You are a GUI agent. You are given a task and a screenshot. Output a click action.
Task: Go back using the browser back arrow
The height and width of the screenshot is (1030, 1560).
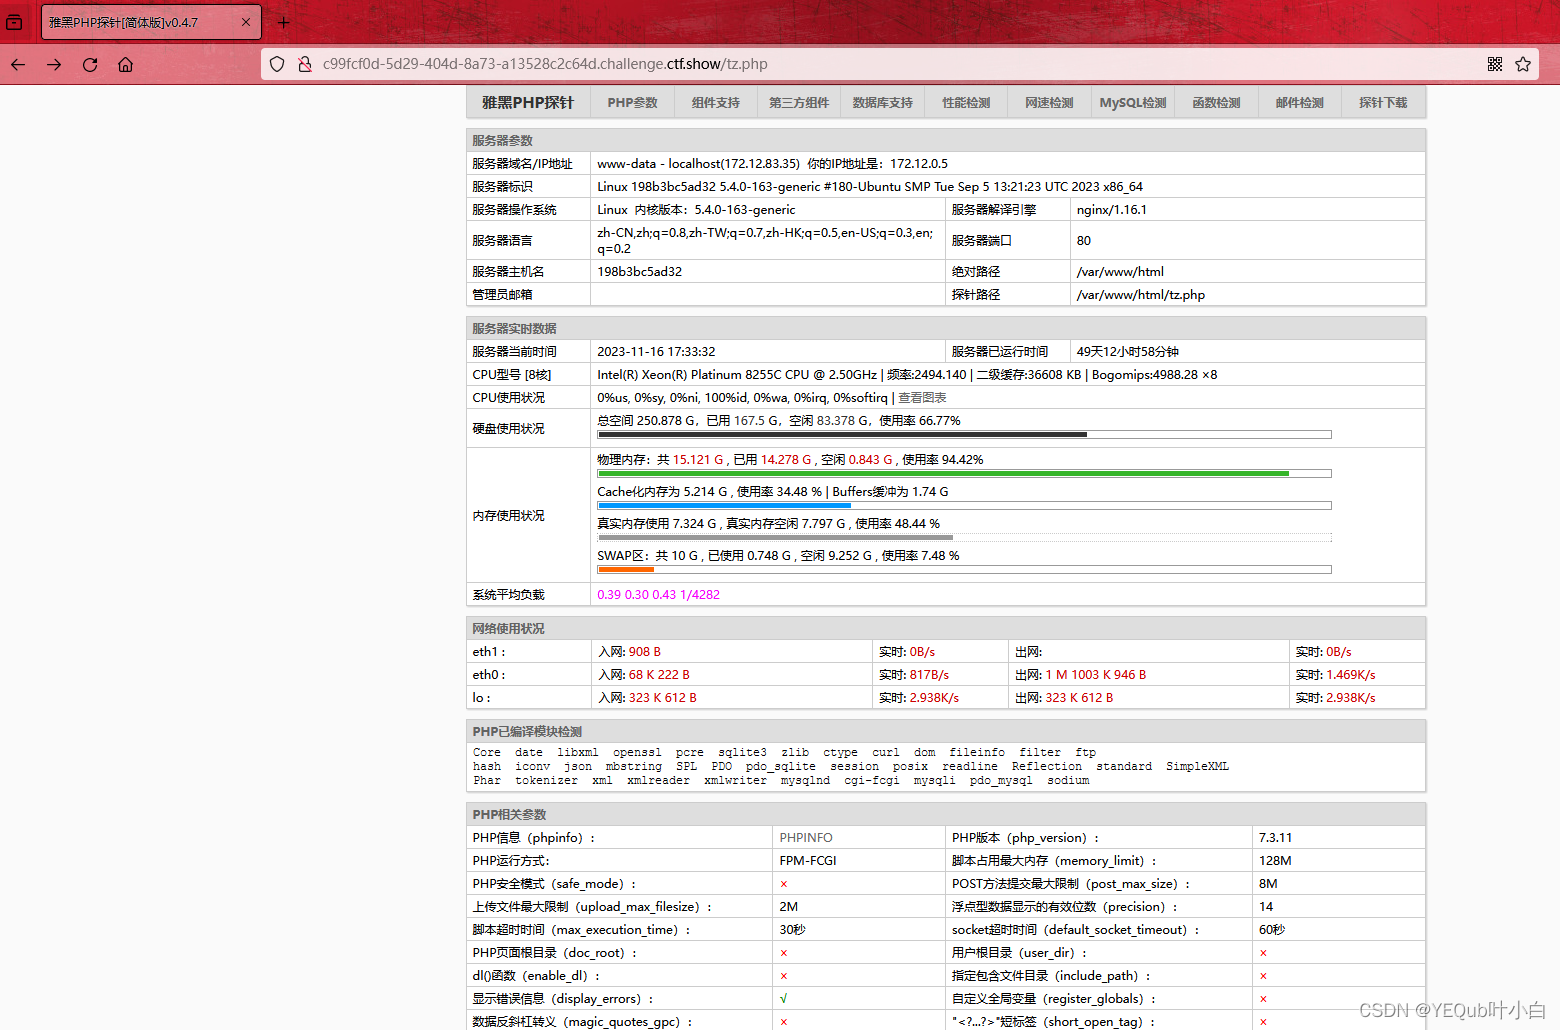pyautogui.click(x=18, y=64)
